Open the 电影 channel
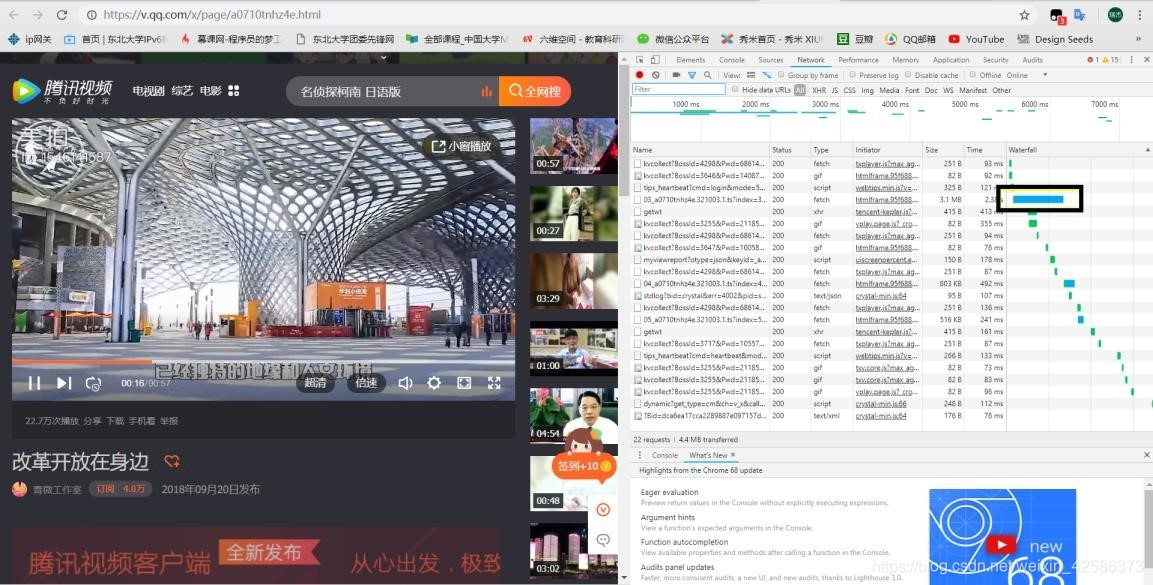Image resolution: width=1153 pixels, height=585 pixels. click(210, 90)
